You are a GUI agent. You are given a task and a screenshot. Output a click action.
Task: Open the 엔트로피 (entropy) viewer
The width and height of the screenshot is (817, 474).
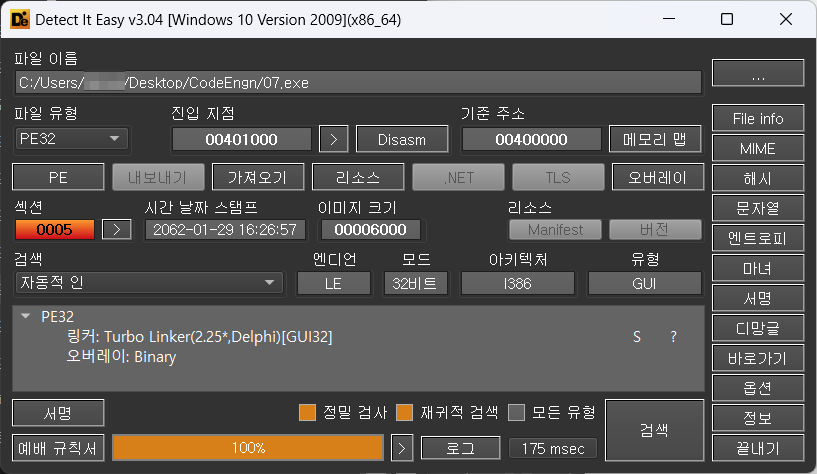point(758,239)
